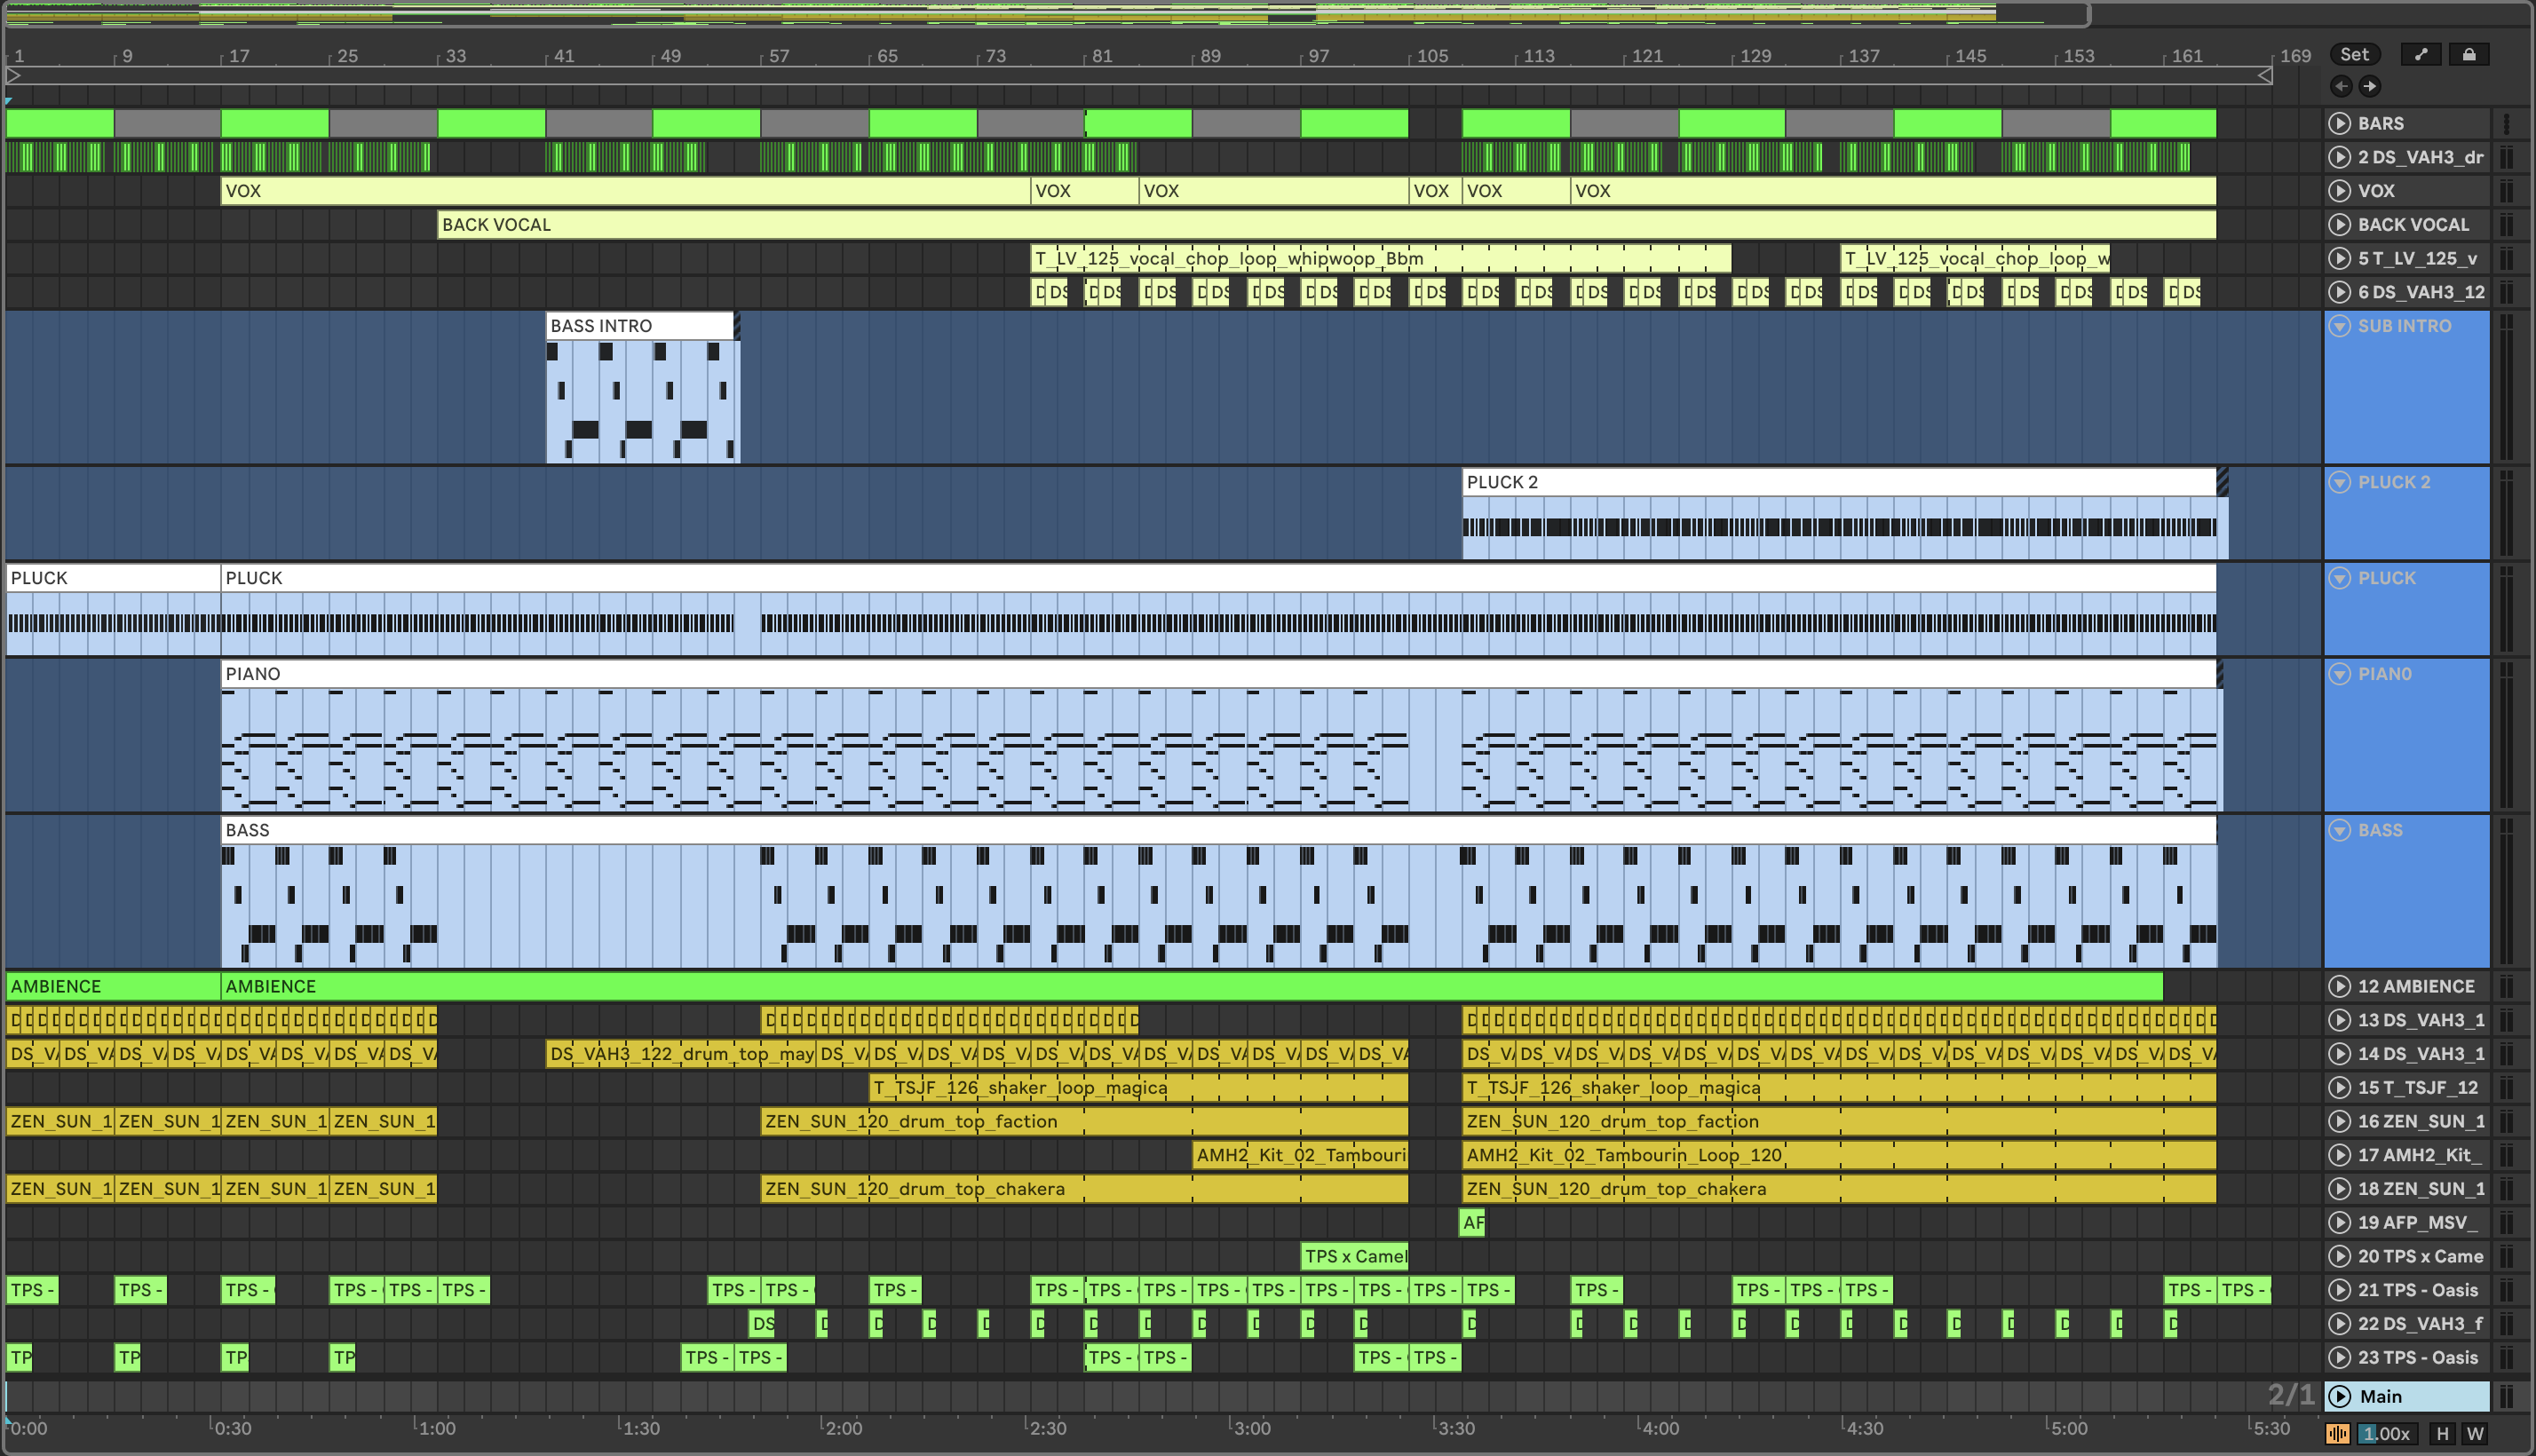The height and width of the screenshot is (1456, 2536).
Task: Unfold the Main track play-circle icon
Action: [x=2339, y=1396]
